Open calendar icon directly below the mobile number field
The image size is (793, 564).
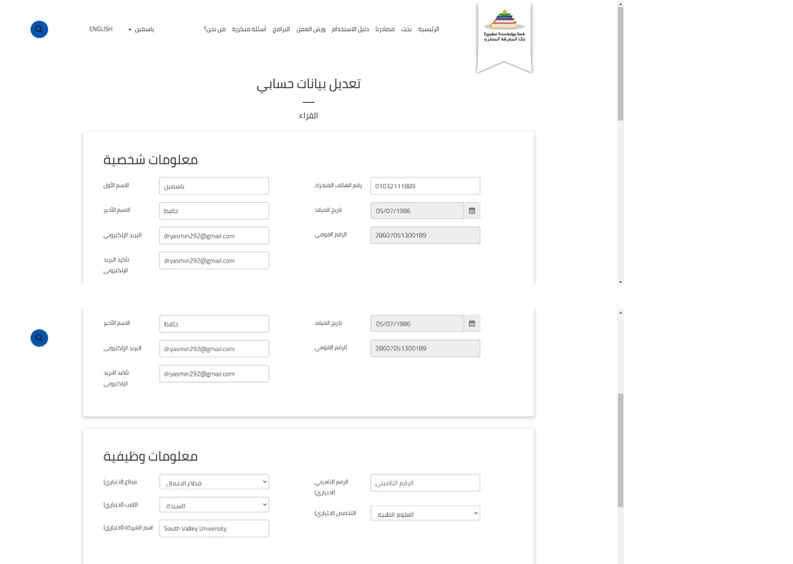click(x=472, y=211)
